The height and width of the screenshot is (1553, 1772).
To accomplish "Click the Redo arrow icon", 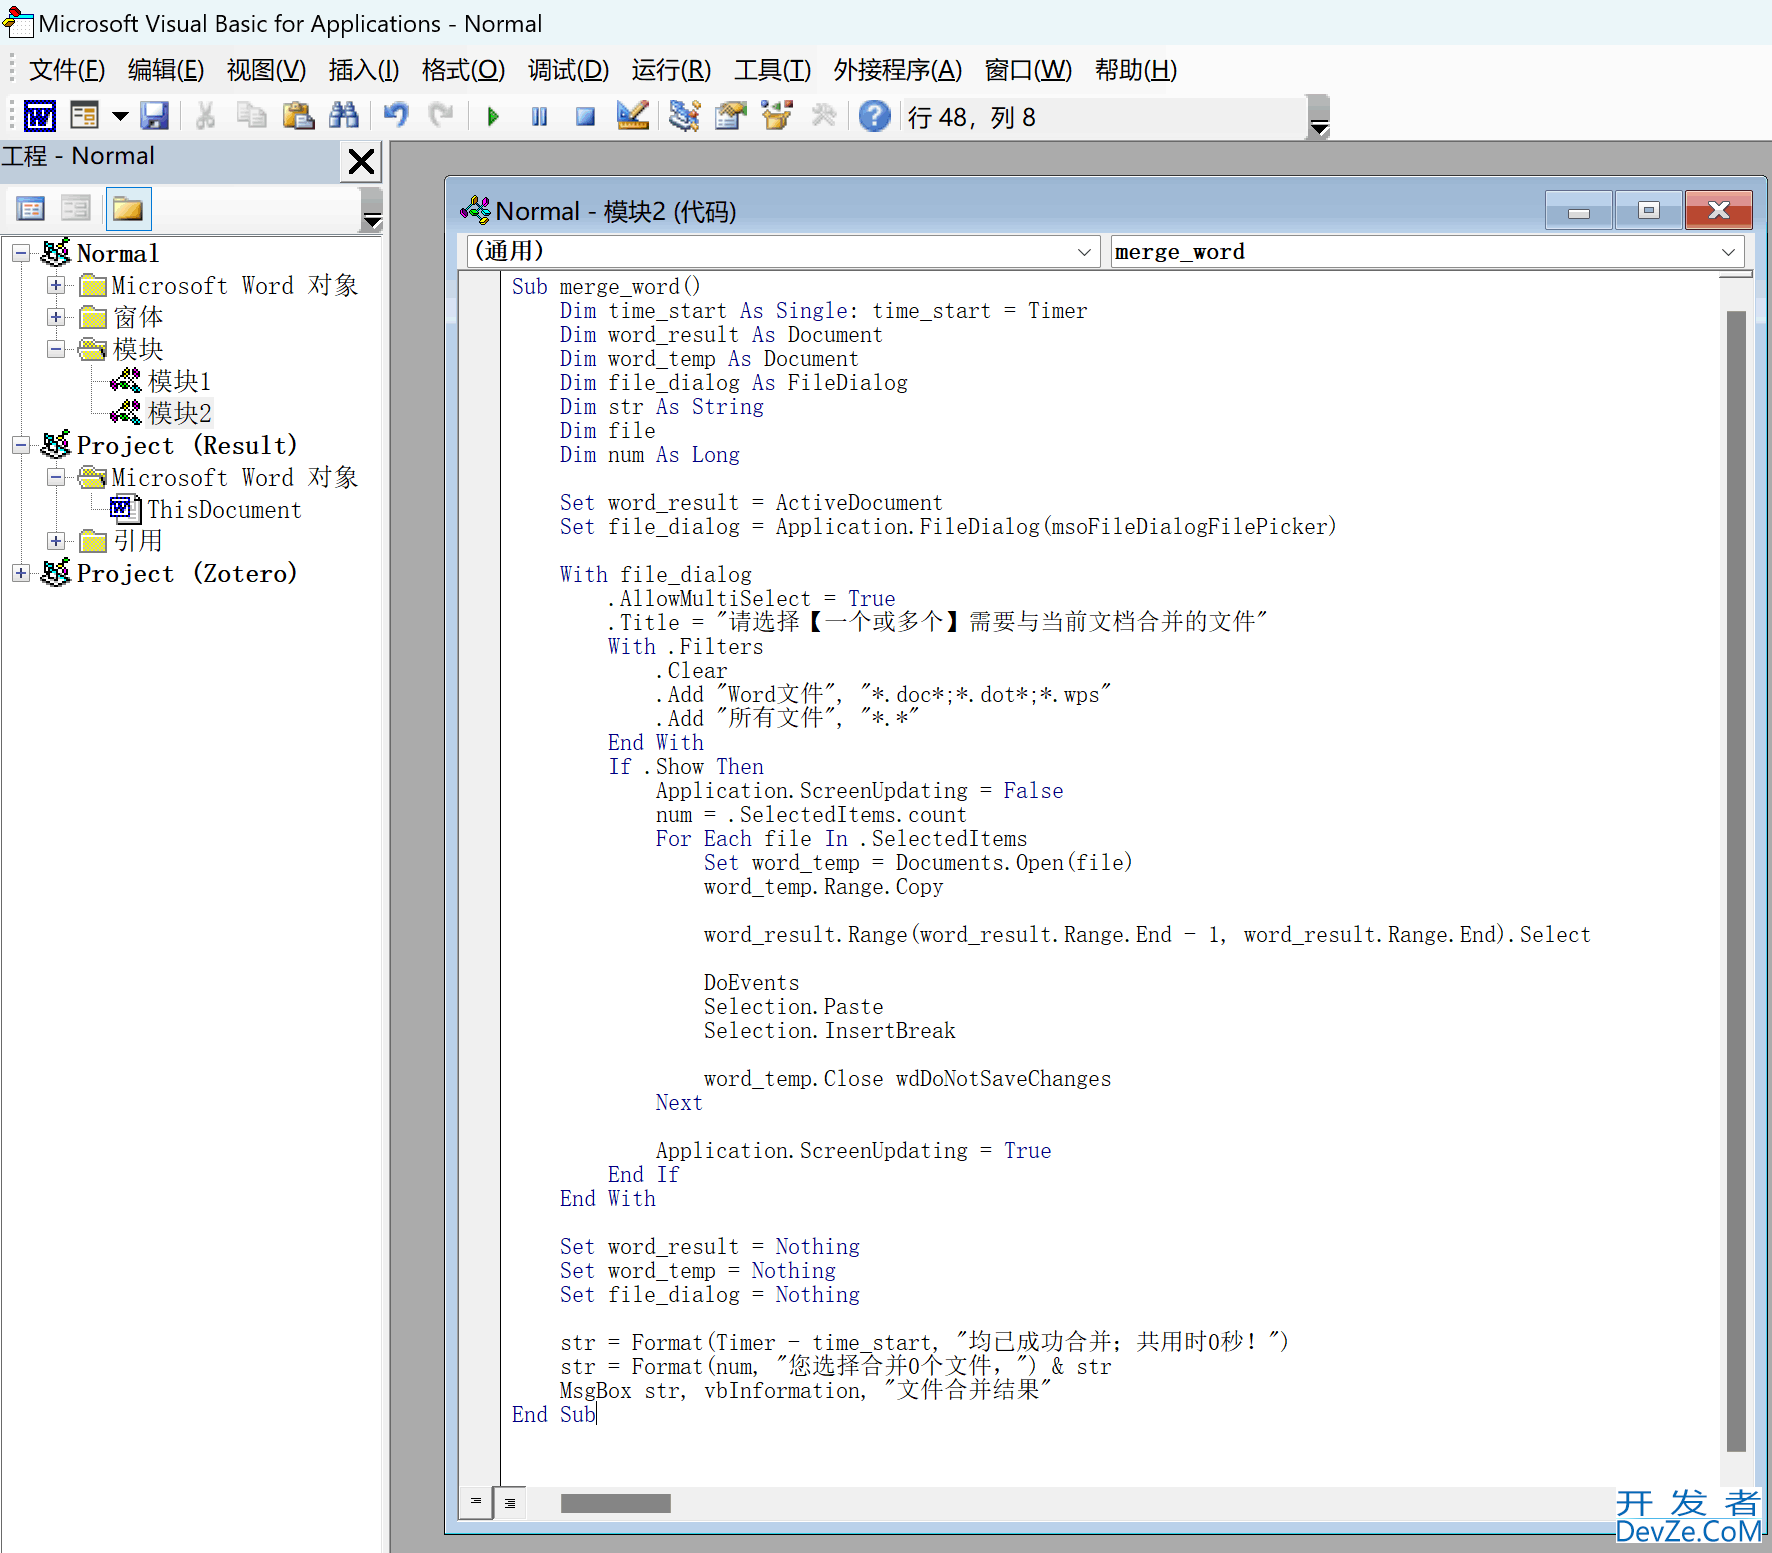I will tap(441, 117).
